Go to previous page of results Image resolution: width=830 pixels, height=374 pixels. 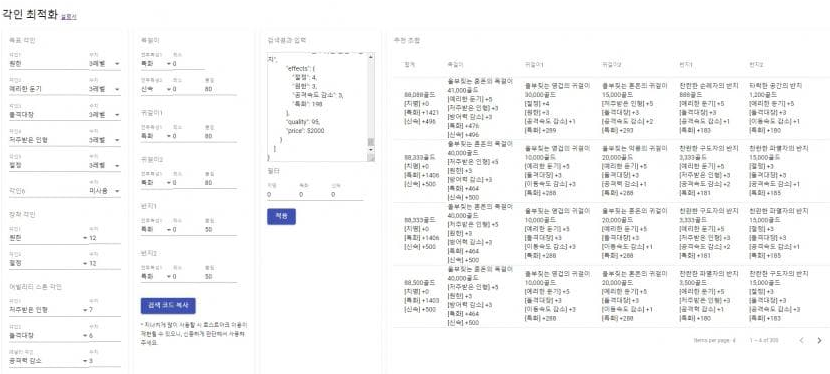point(801,341)
